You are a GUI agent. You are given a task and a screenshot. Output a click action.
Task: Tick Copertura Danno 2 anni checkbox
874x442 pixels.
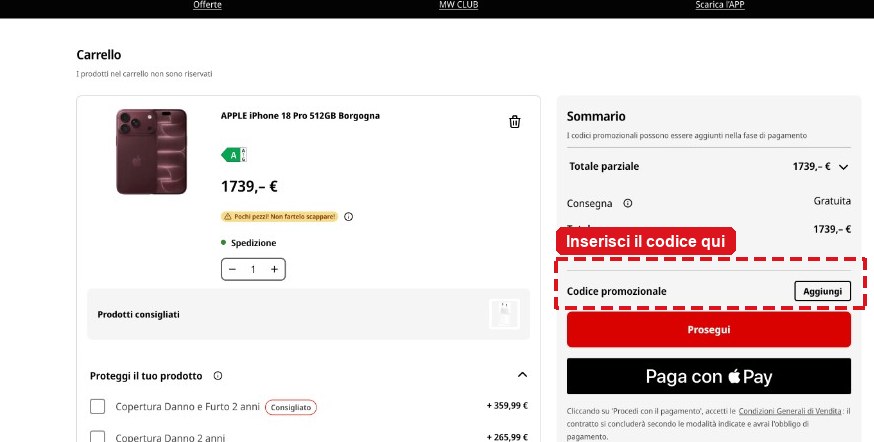pos(98,436)
